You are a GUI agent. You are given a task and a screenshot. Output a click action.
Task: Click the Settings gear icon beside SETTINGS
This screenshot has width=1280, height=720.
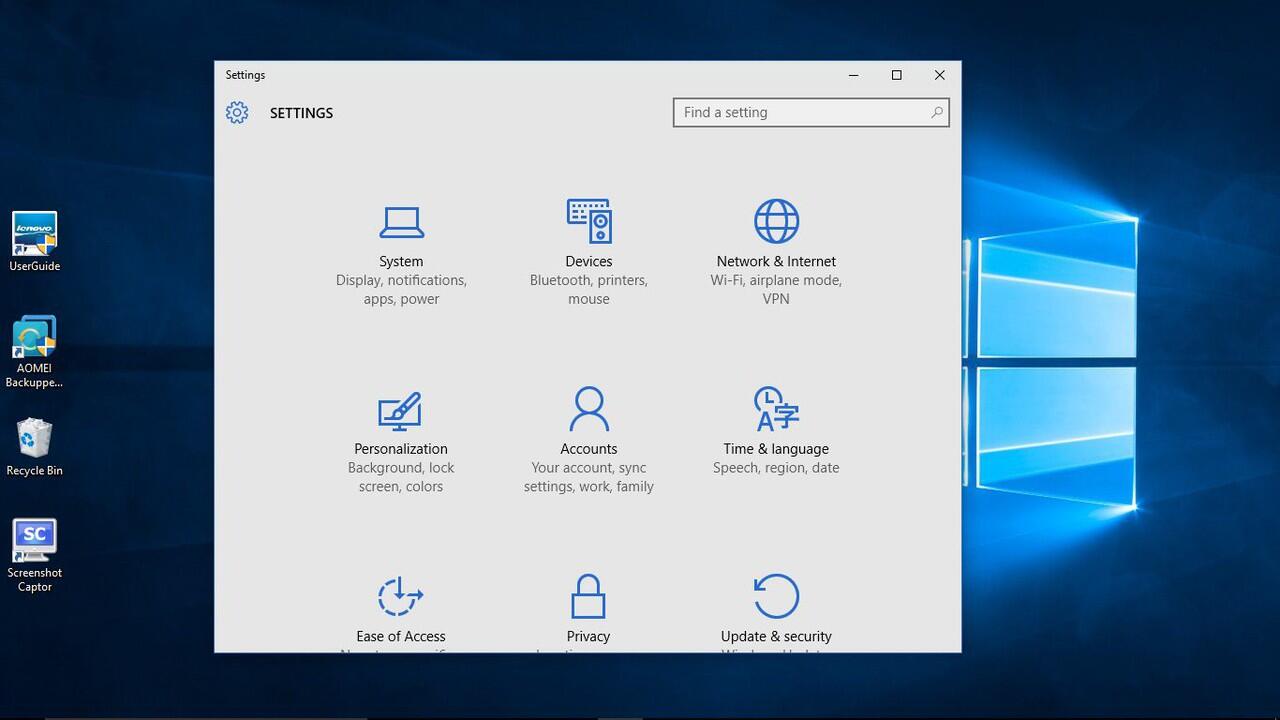click(x=237, y=113)
